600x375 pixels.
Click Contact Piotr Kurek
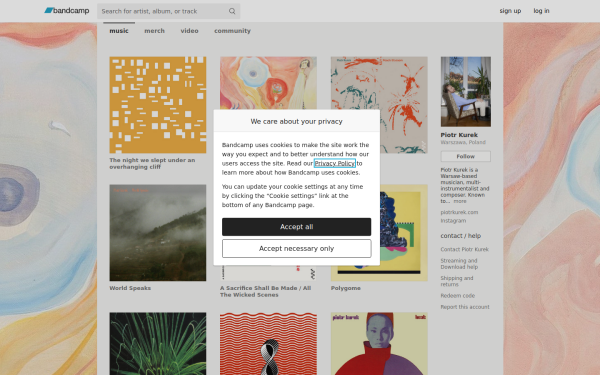465,249
